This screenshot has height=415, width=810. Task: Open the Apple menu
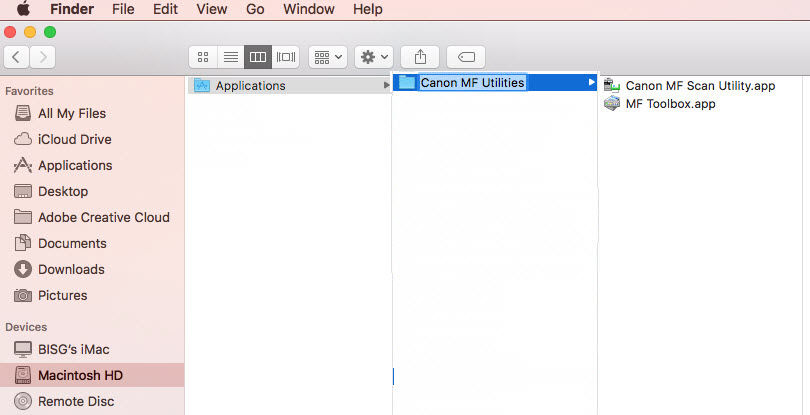coord(22,9)
